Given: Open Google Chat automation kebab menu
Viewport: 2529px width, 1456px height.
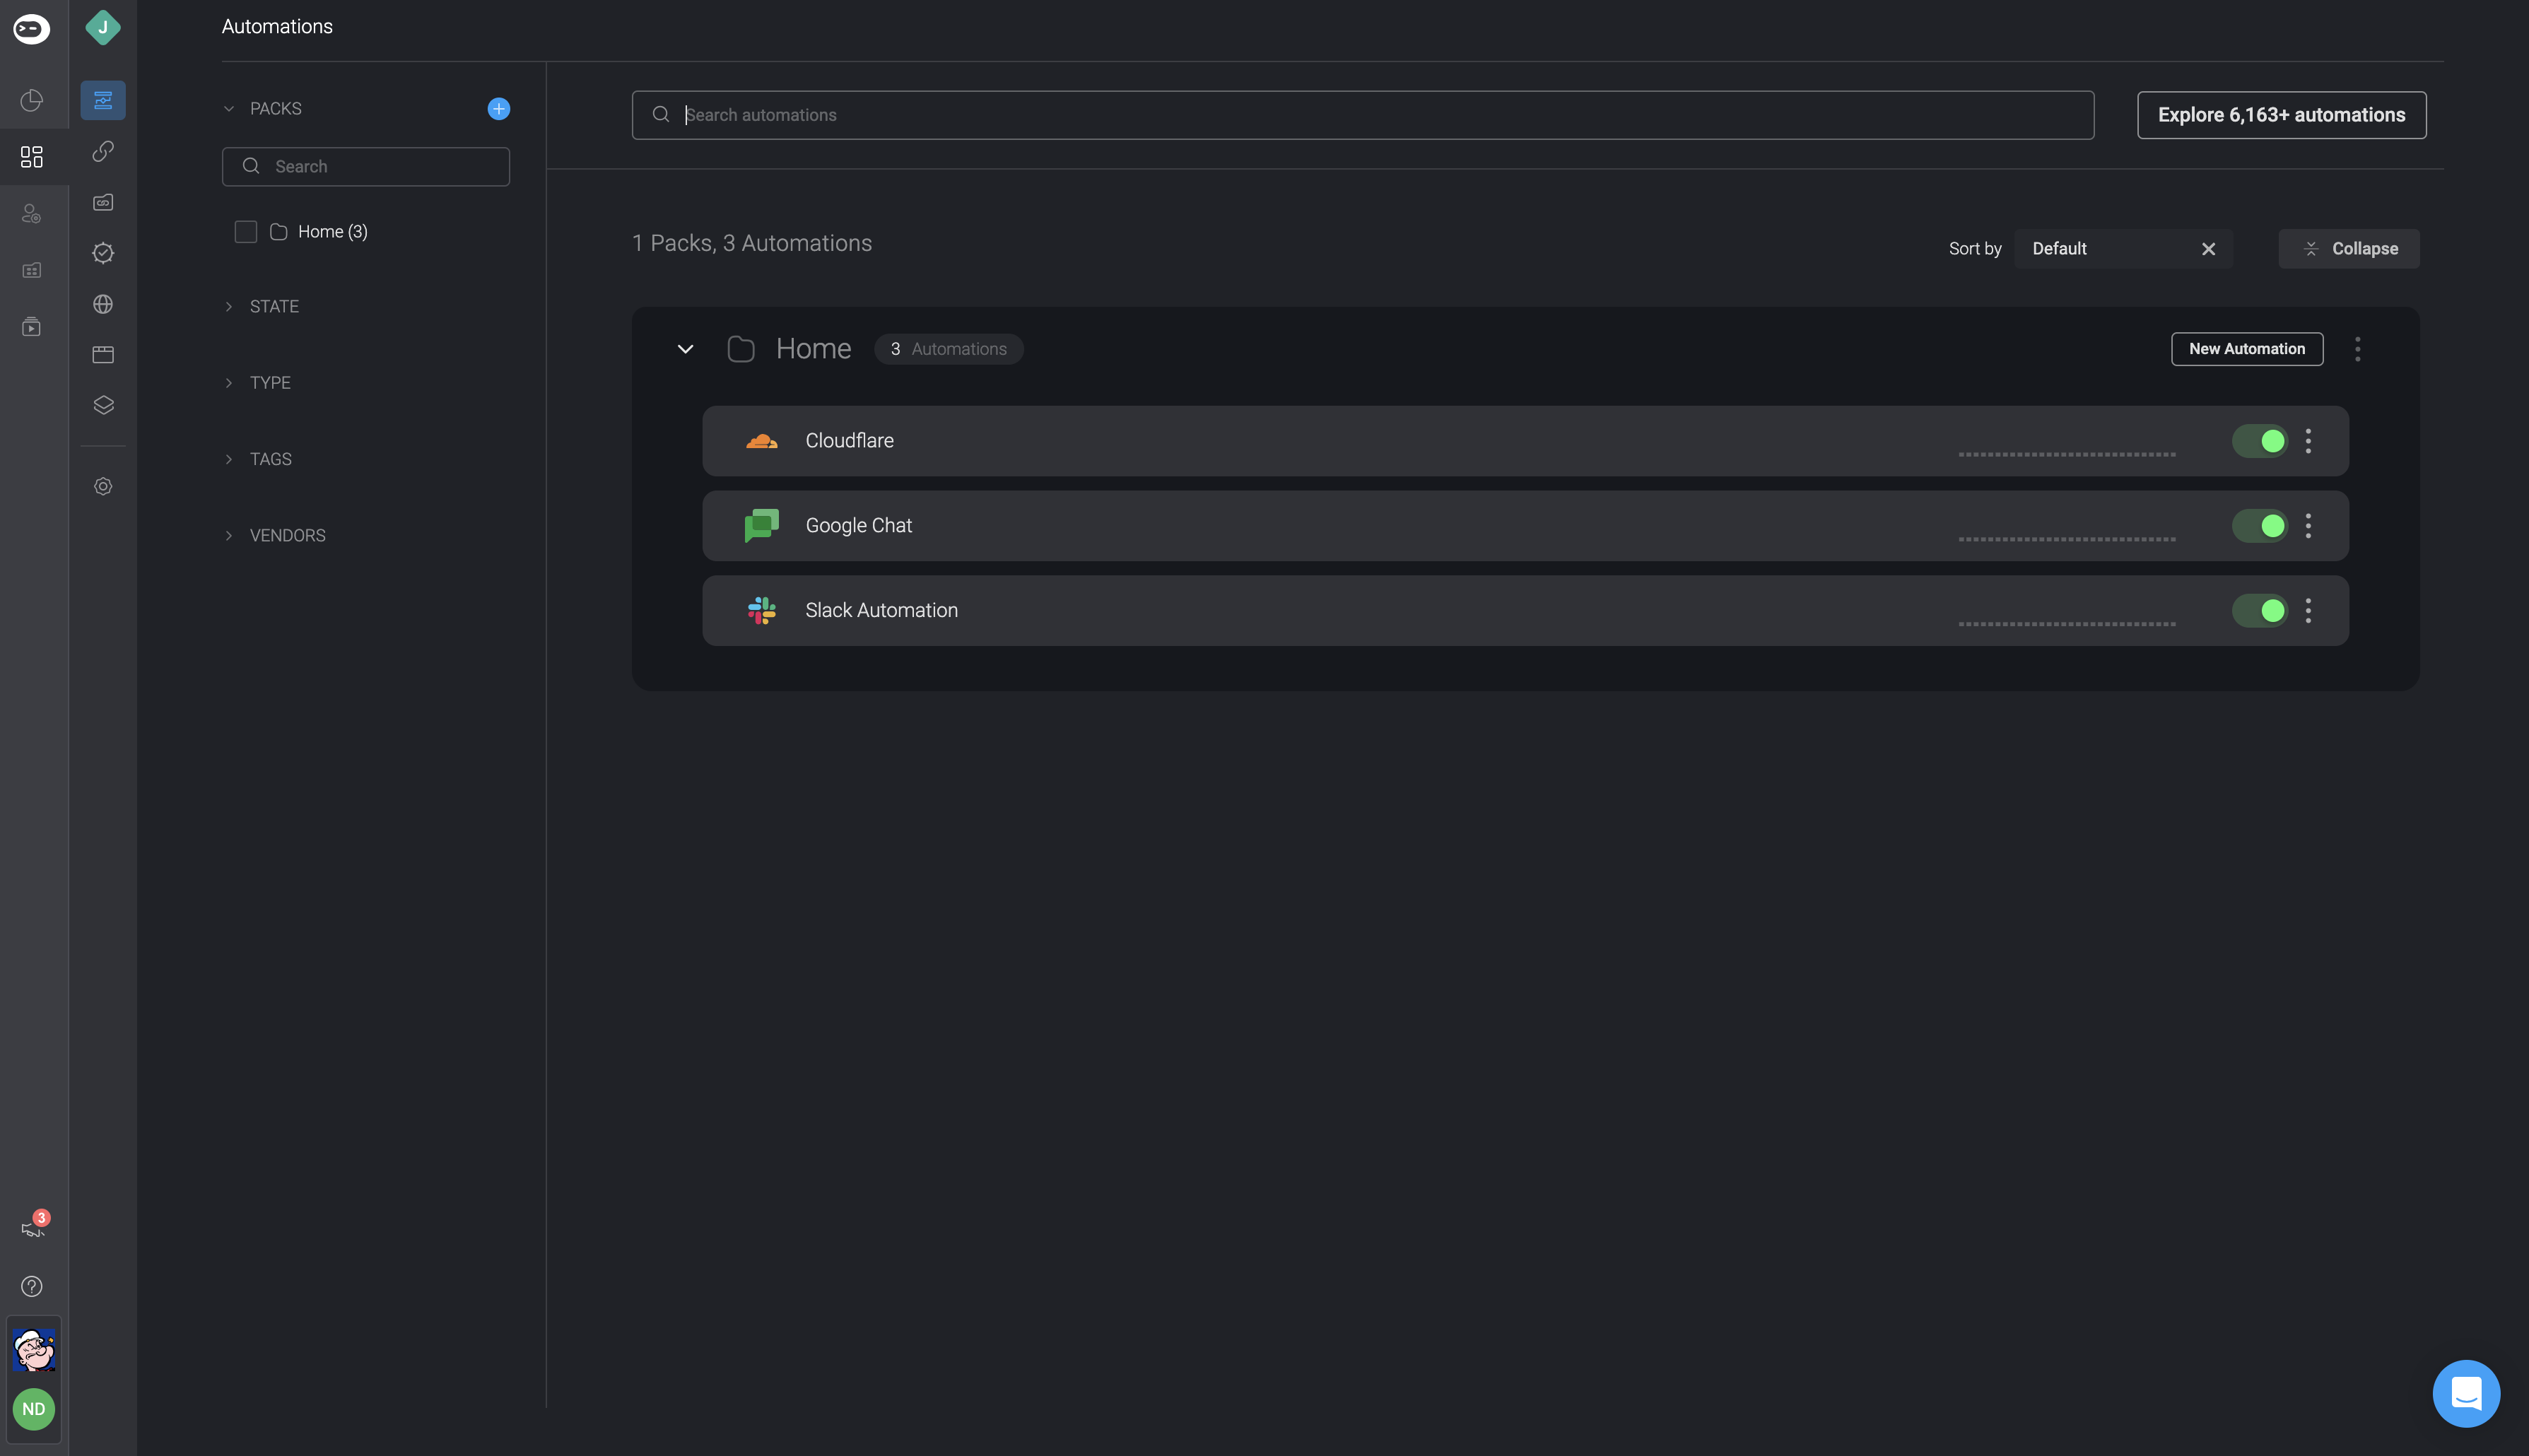Looking at the screenshot, I should click(2308, 526).
